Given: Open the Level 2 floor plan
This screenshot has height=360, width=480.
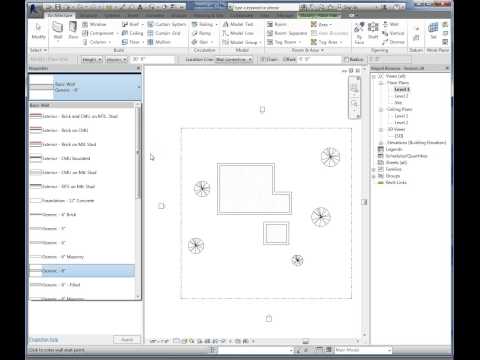Looking at the screenshot, I should tap(401, 96).
